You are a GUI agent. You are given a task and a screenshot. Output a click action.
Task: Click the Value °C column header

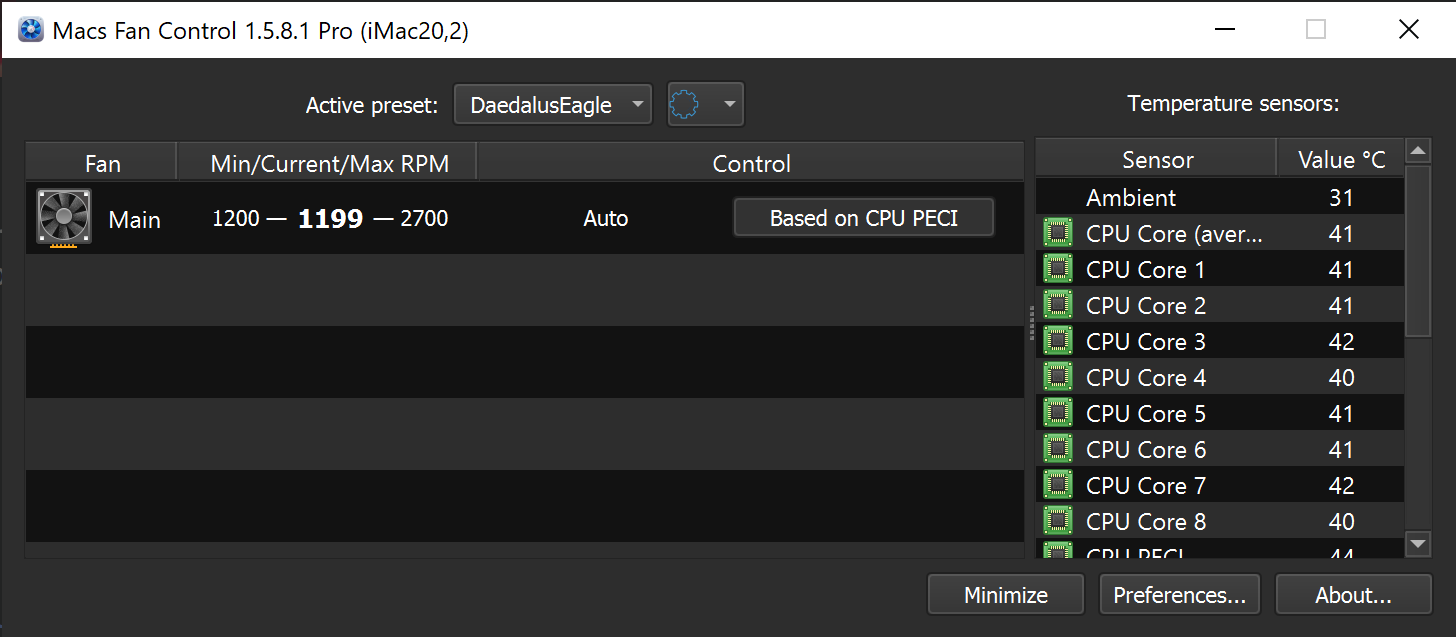pos(1341,159)
